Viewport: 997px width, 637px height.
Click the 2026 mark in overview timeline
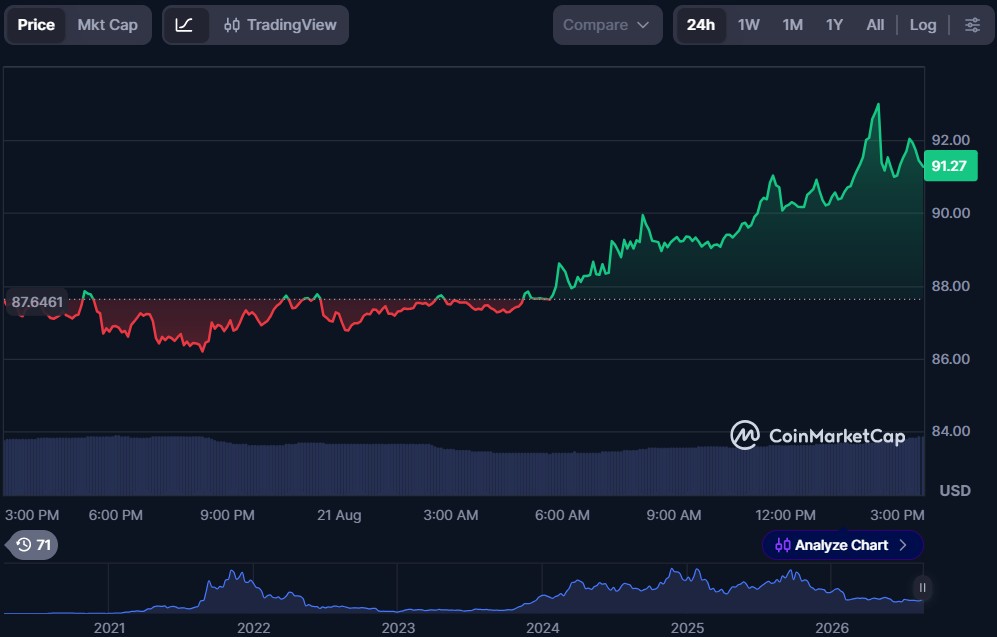tap(832, 628)
